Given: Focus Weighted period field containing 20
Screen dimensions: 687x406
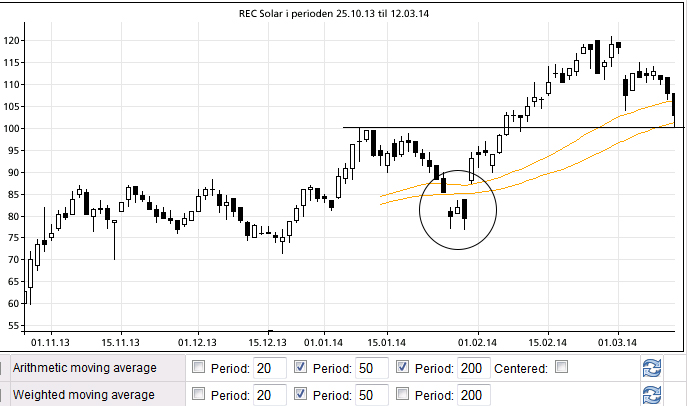Looking at the screenshot, I should click(270, 394).
